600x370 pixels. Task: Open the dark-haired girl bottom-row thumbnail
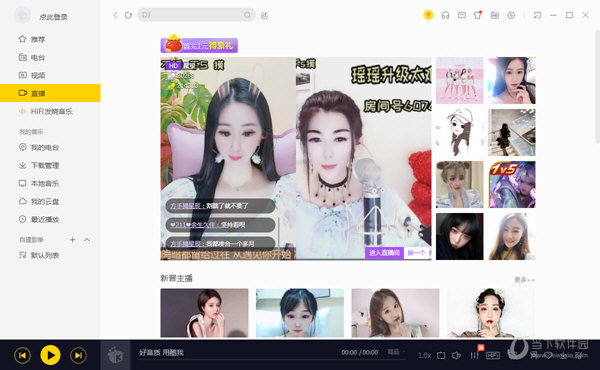point(460,236)
